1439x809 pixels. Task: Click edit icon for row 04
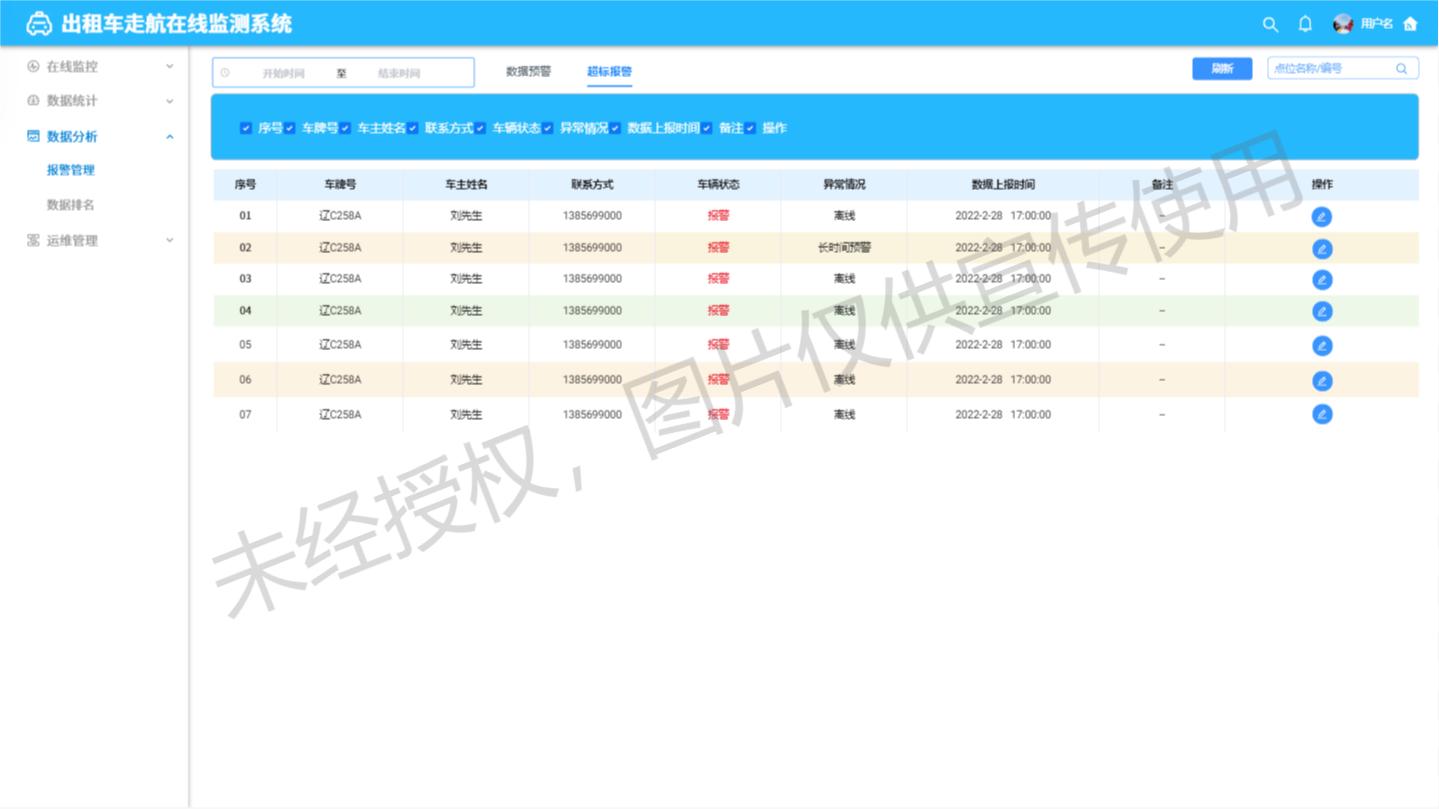[1321, 312]
